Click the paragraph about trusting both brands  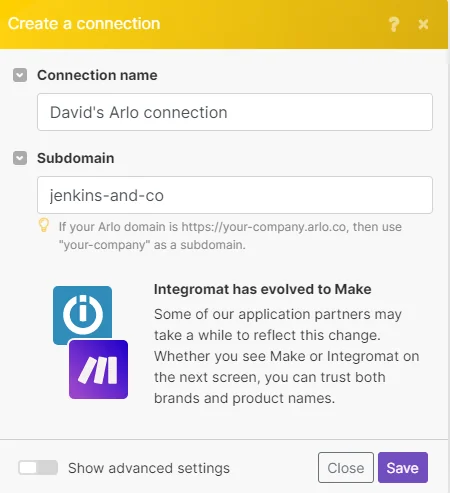tap(287, 356)
